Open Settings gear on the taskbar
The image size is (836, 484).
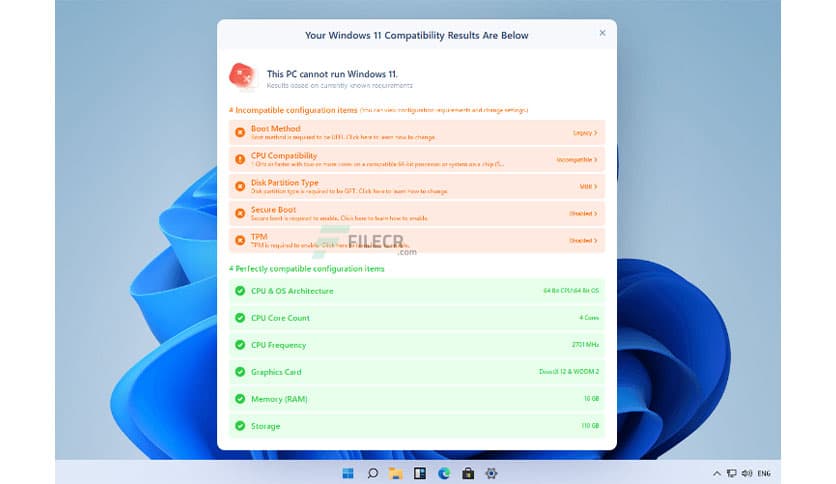[491, 473]
